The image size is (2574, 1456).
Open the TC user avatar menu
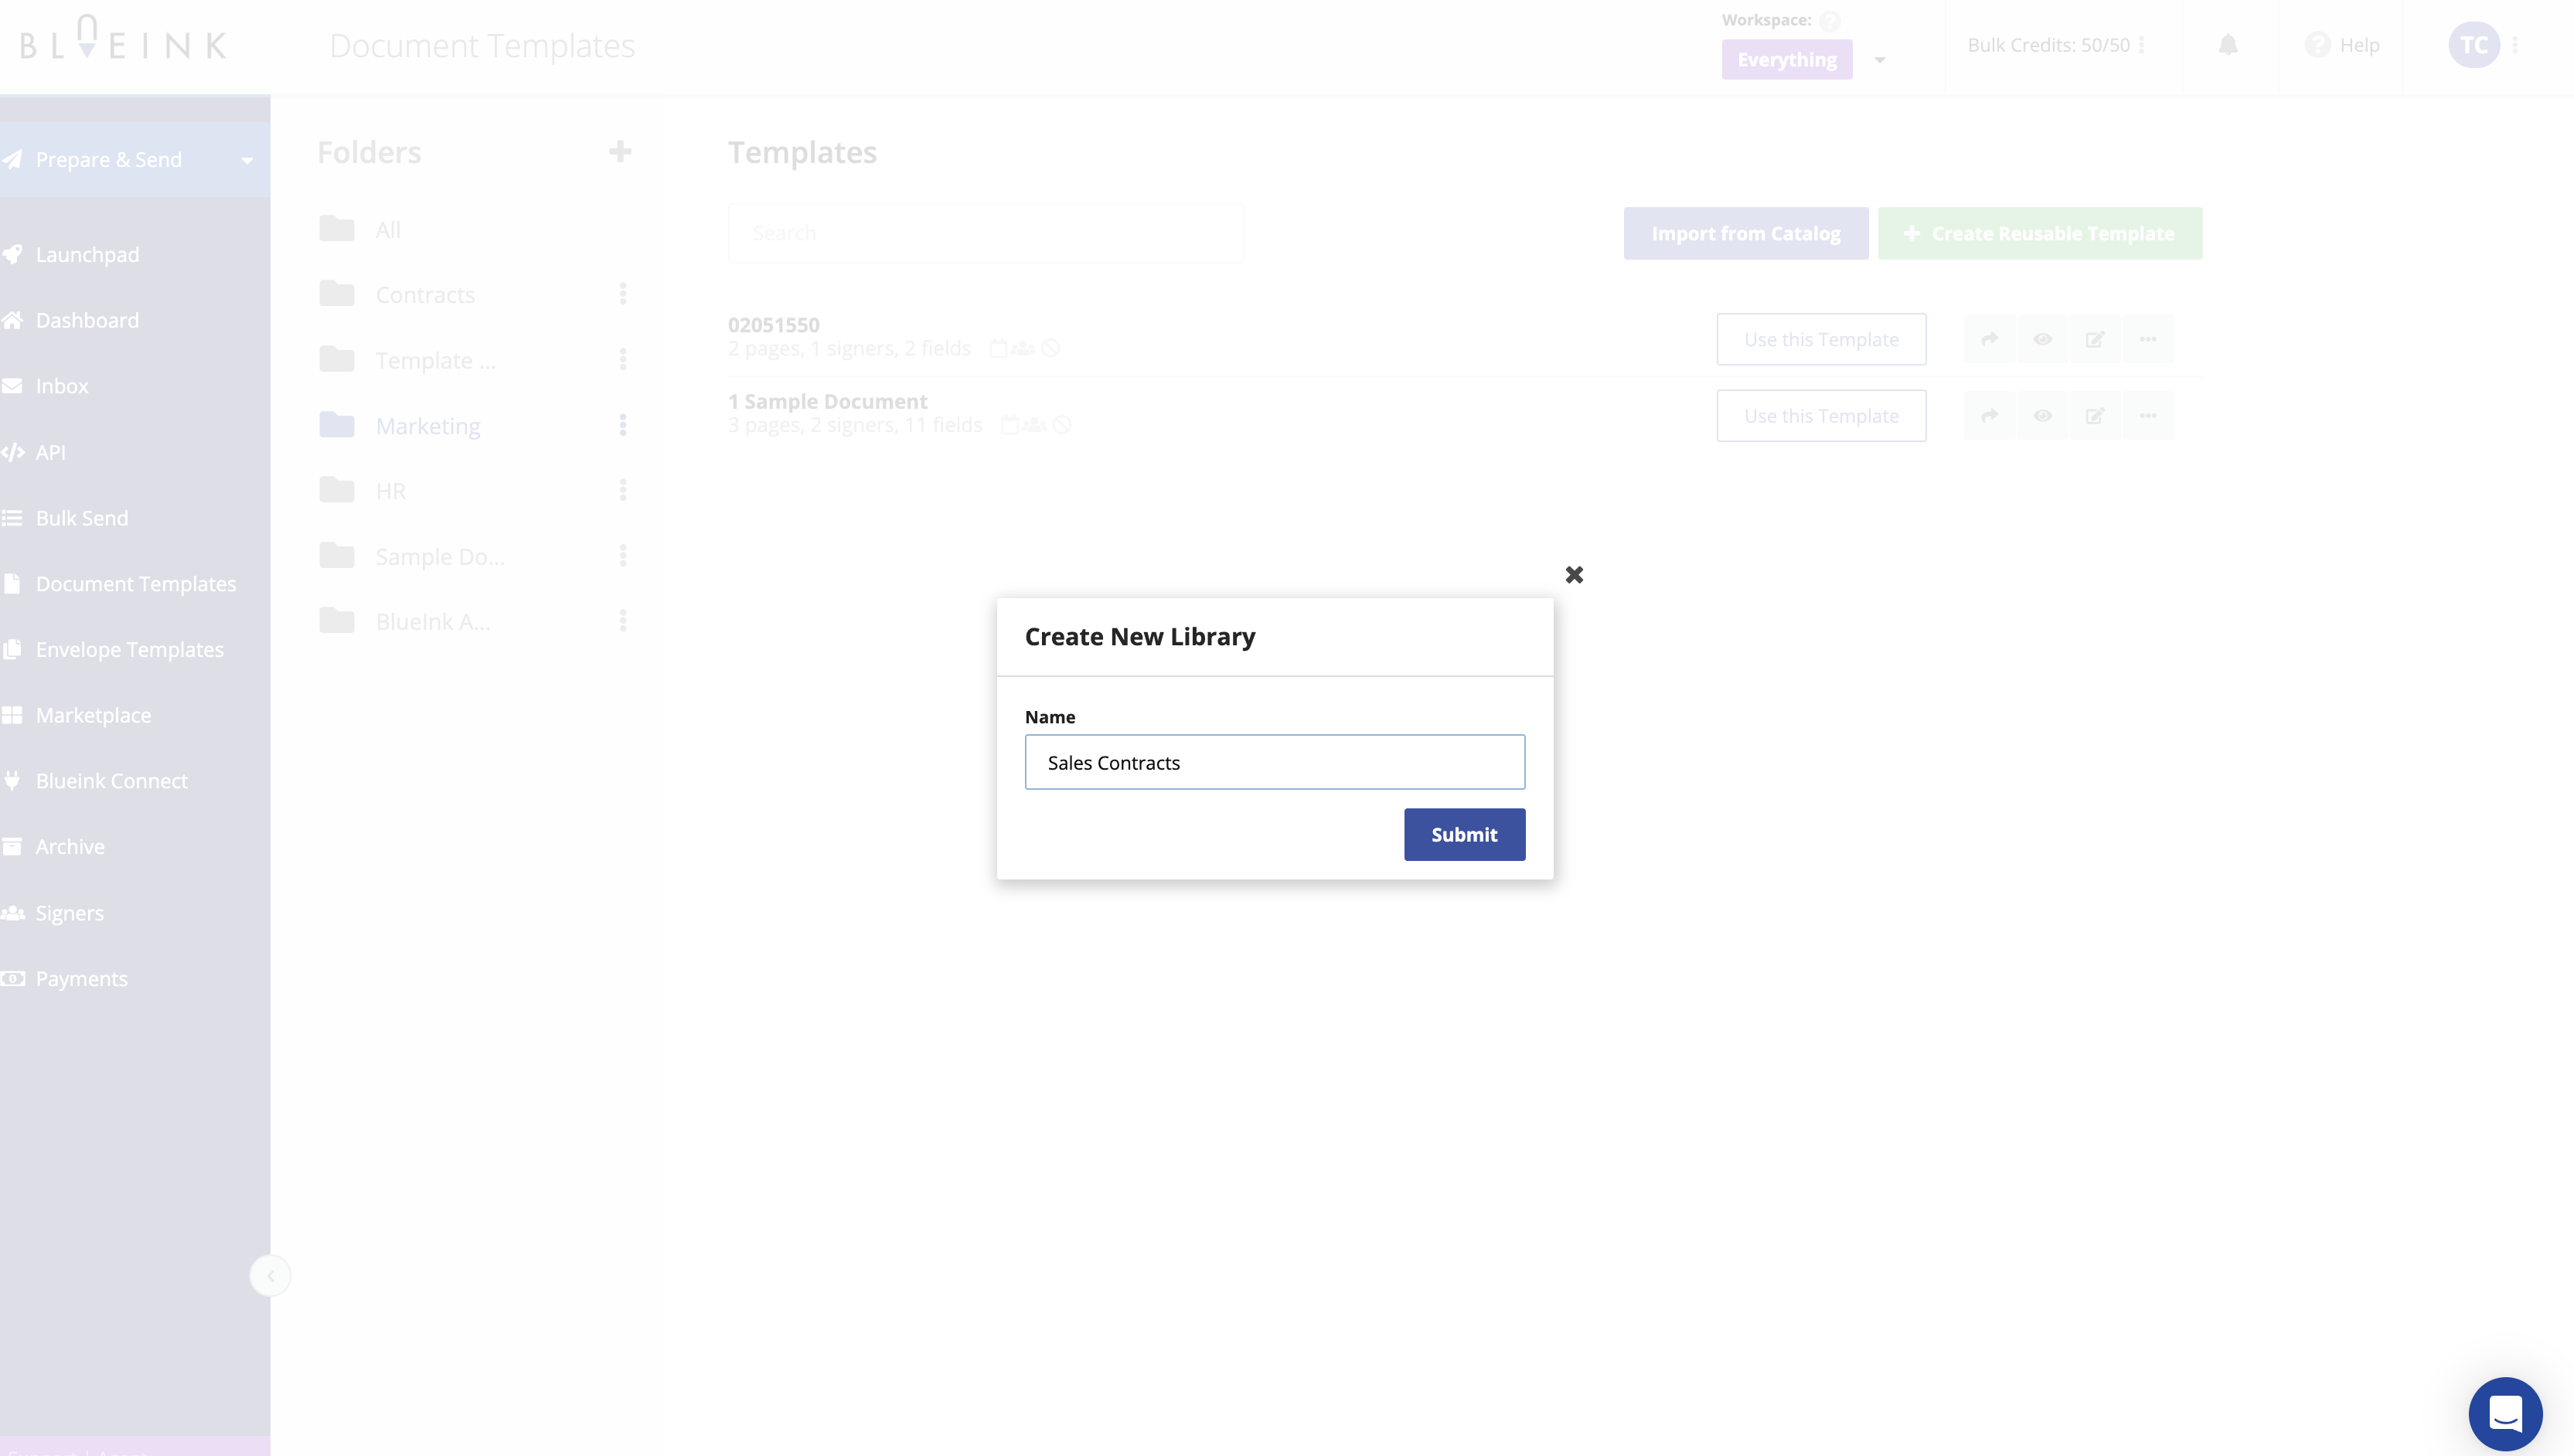point(2474,45)
